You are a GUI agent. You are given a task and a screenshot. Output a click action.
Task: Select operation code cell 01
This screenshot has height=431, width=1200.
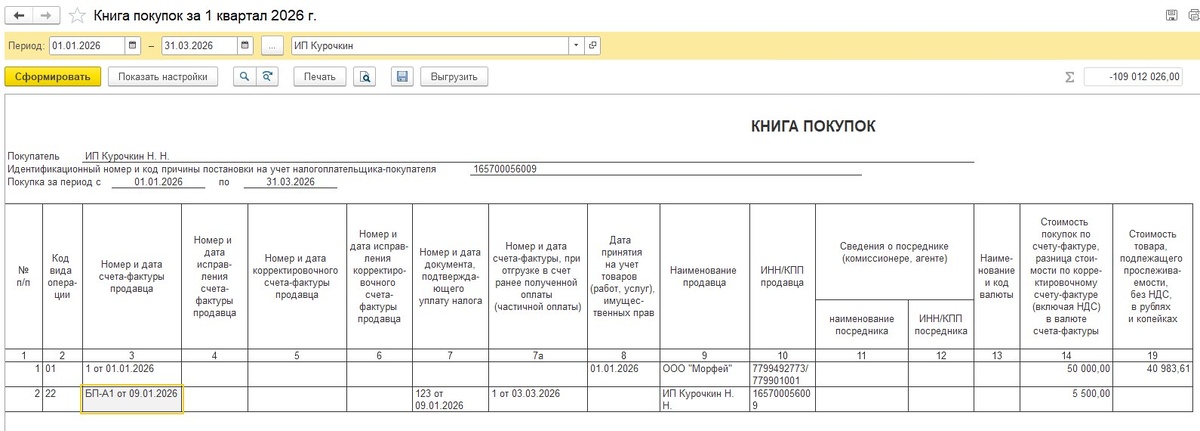pyautogui.click(x=61, y=373)
